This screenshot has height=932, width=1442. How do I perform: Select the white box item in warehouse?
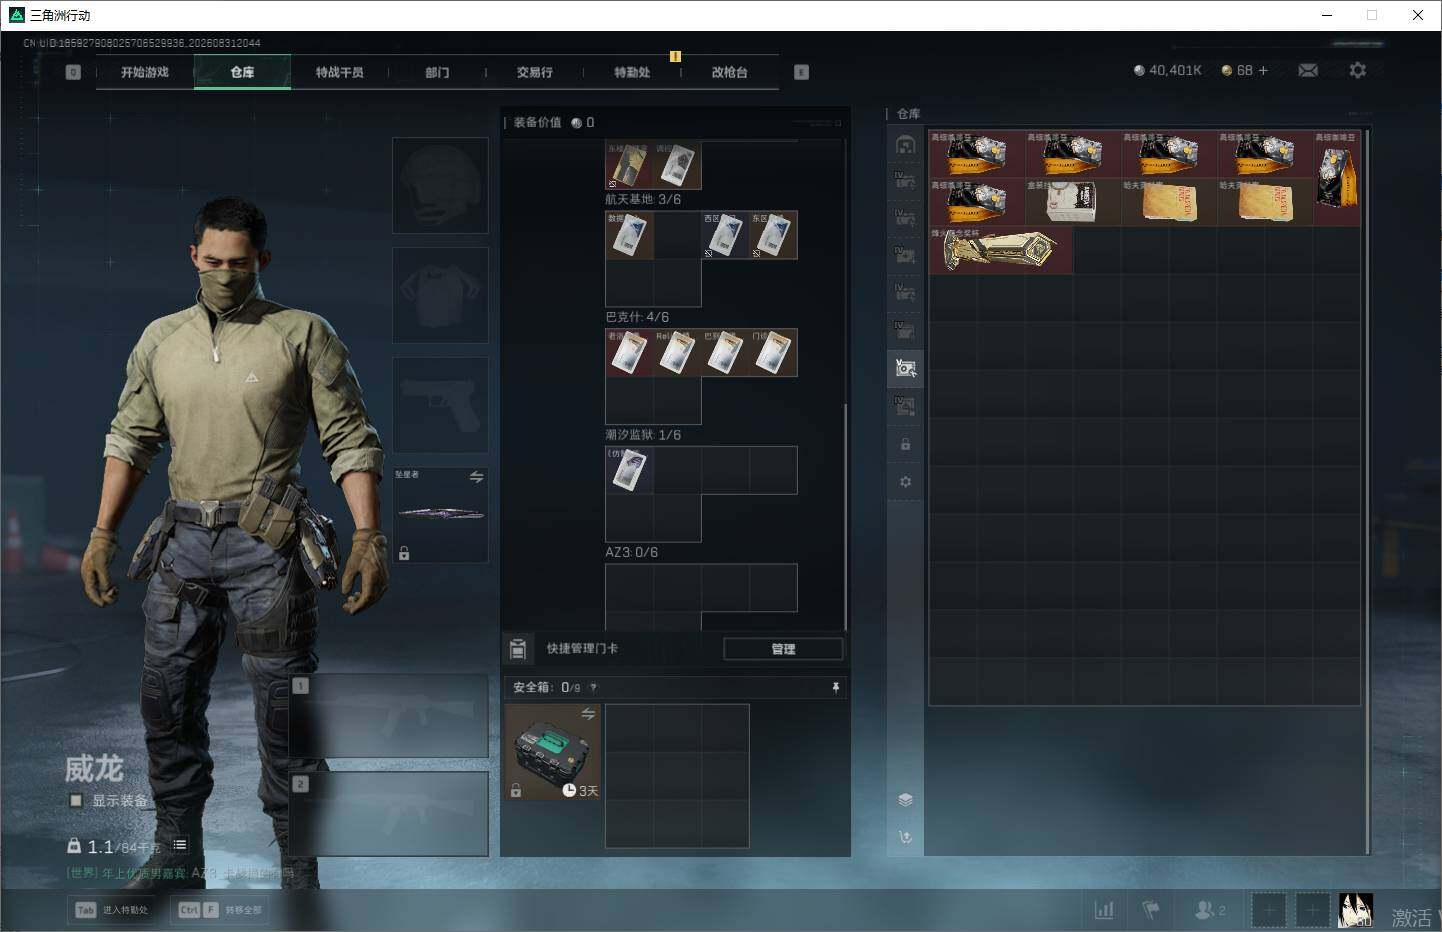[x=1073, y=201]
